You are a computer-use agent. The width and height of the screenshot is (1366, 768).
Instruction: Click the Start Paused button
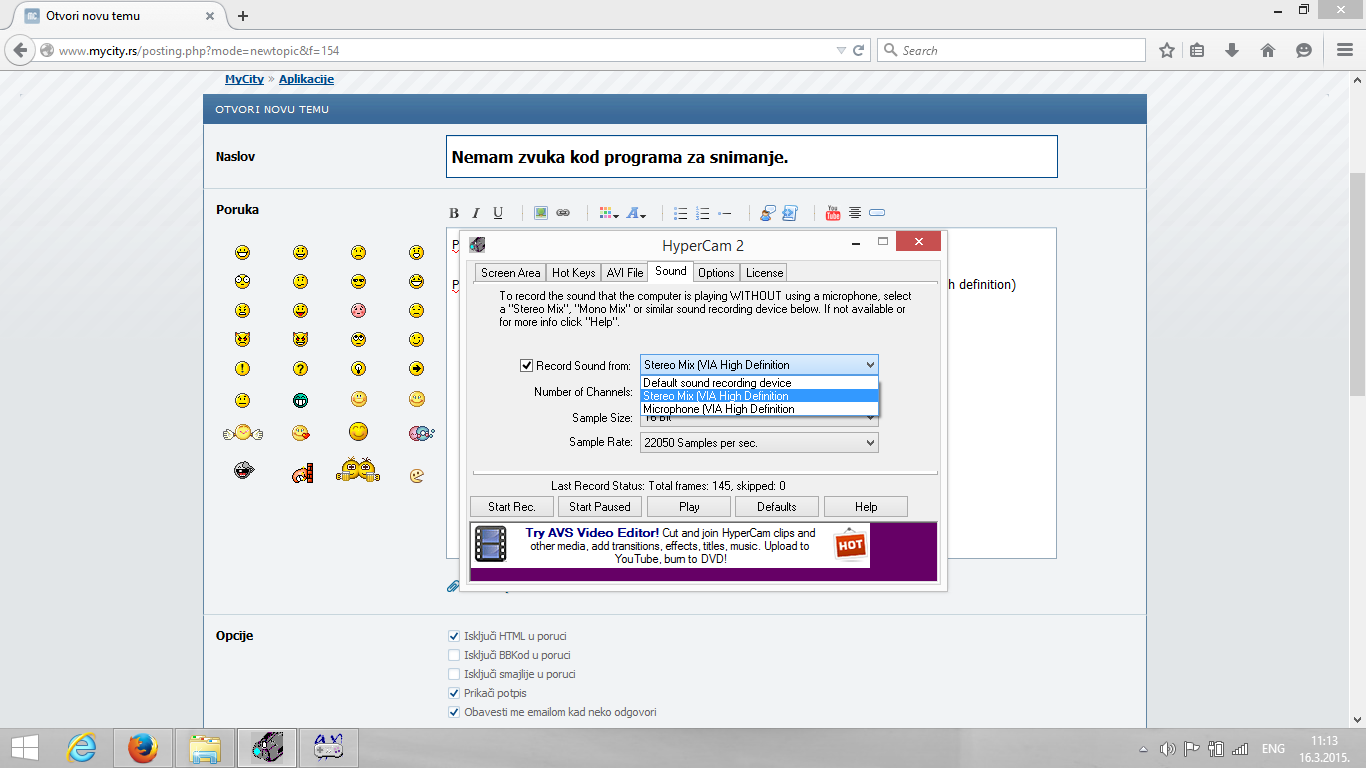(x=600, y=507)
